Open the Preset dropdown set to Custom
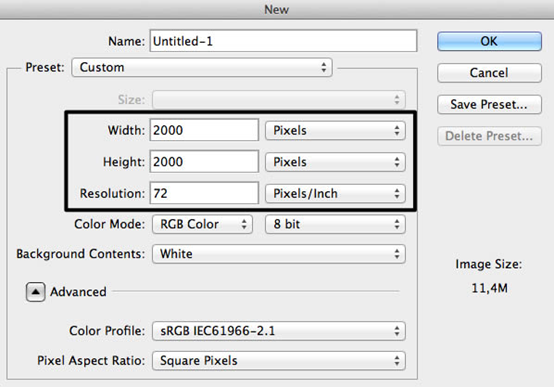This screenshot has width=554, height=387. point(202,67)
